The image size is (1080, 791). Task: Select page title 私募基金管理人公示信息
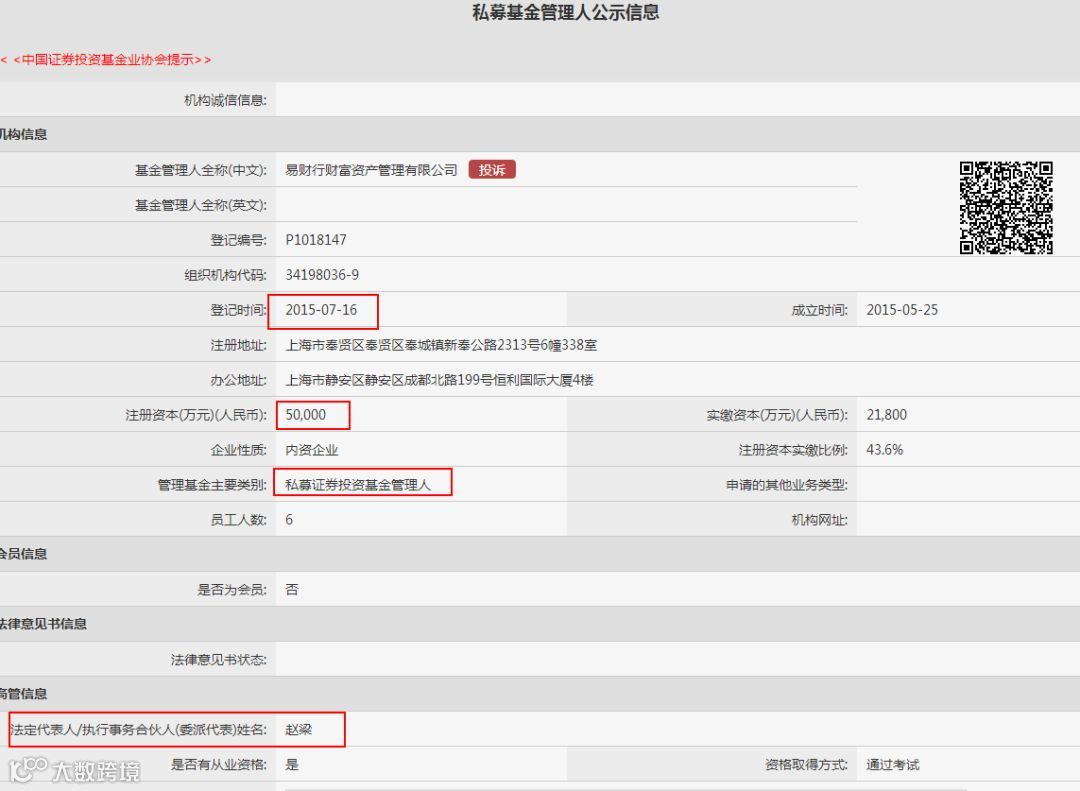click(565, 12)
